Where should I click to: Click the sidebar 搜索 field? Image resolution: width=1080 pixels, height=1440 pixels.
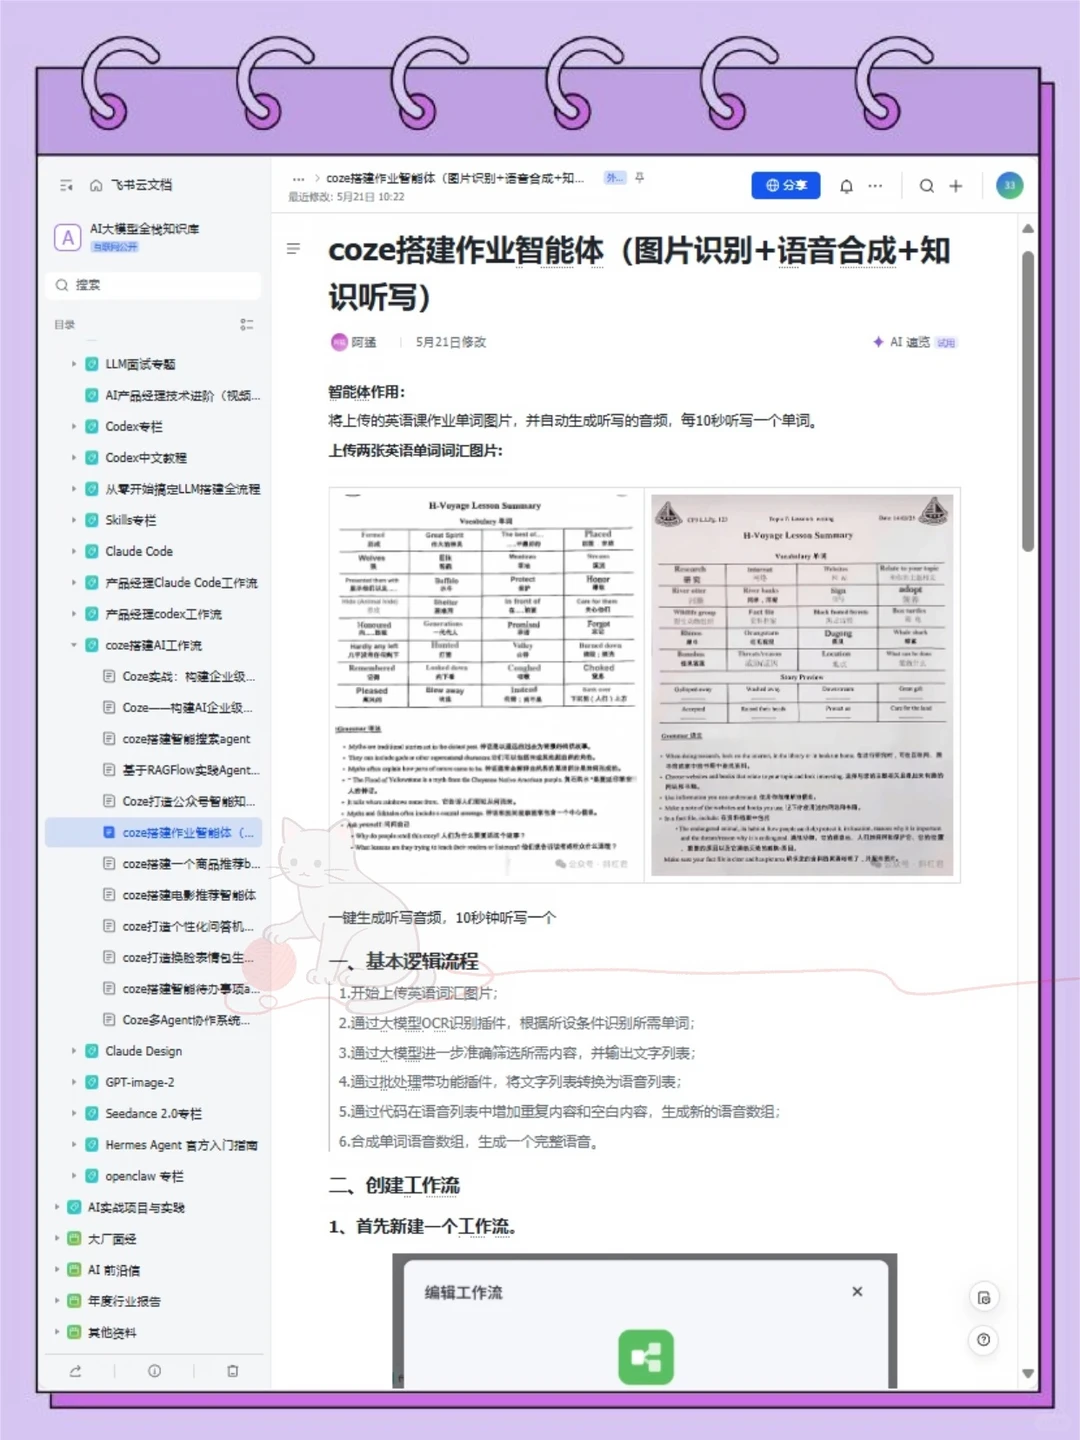tap(154, 285)
